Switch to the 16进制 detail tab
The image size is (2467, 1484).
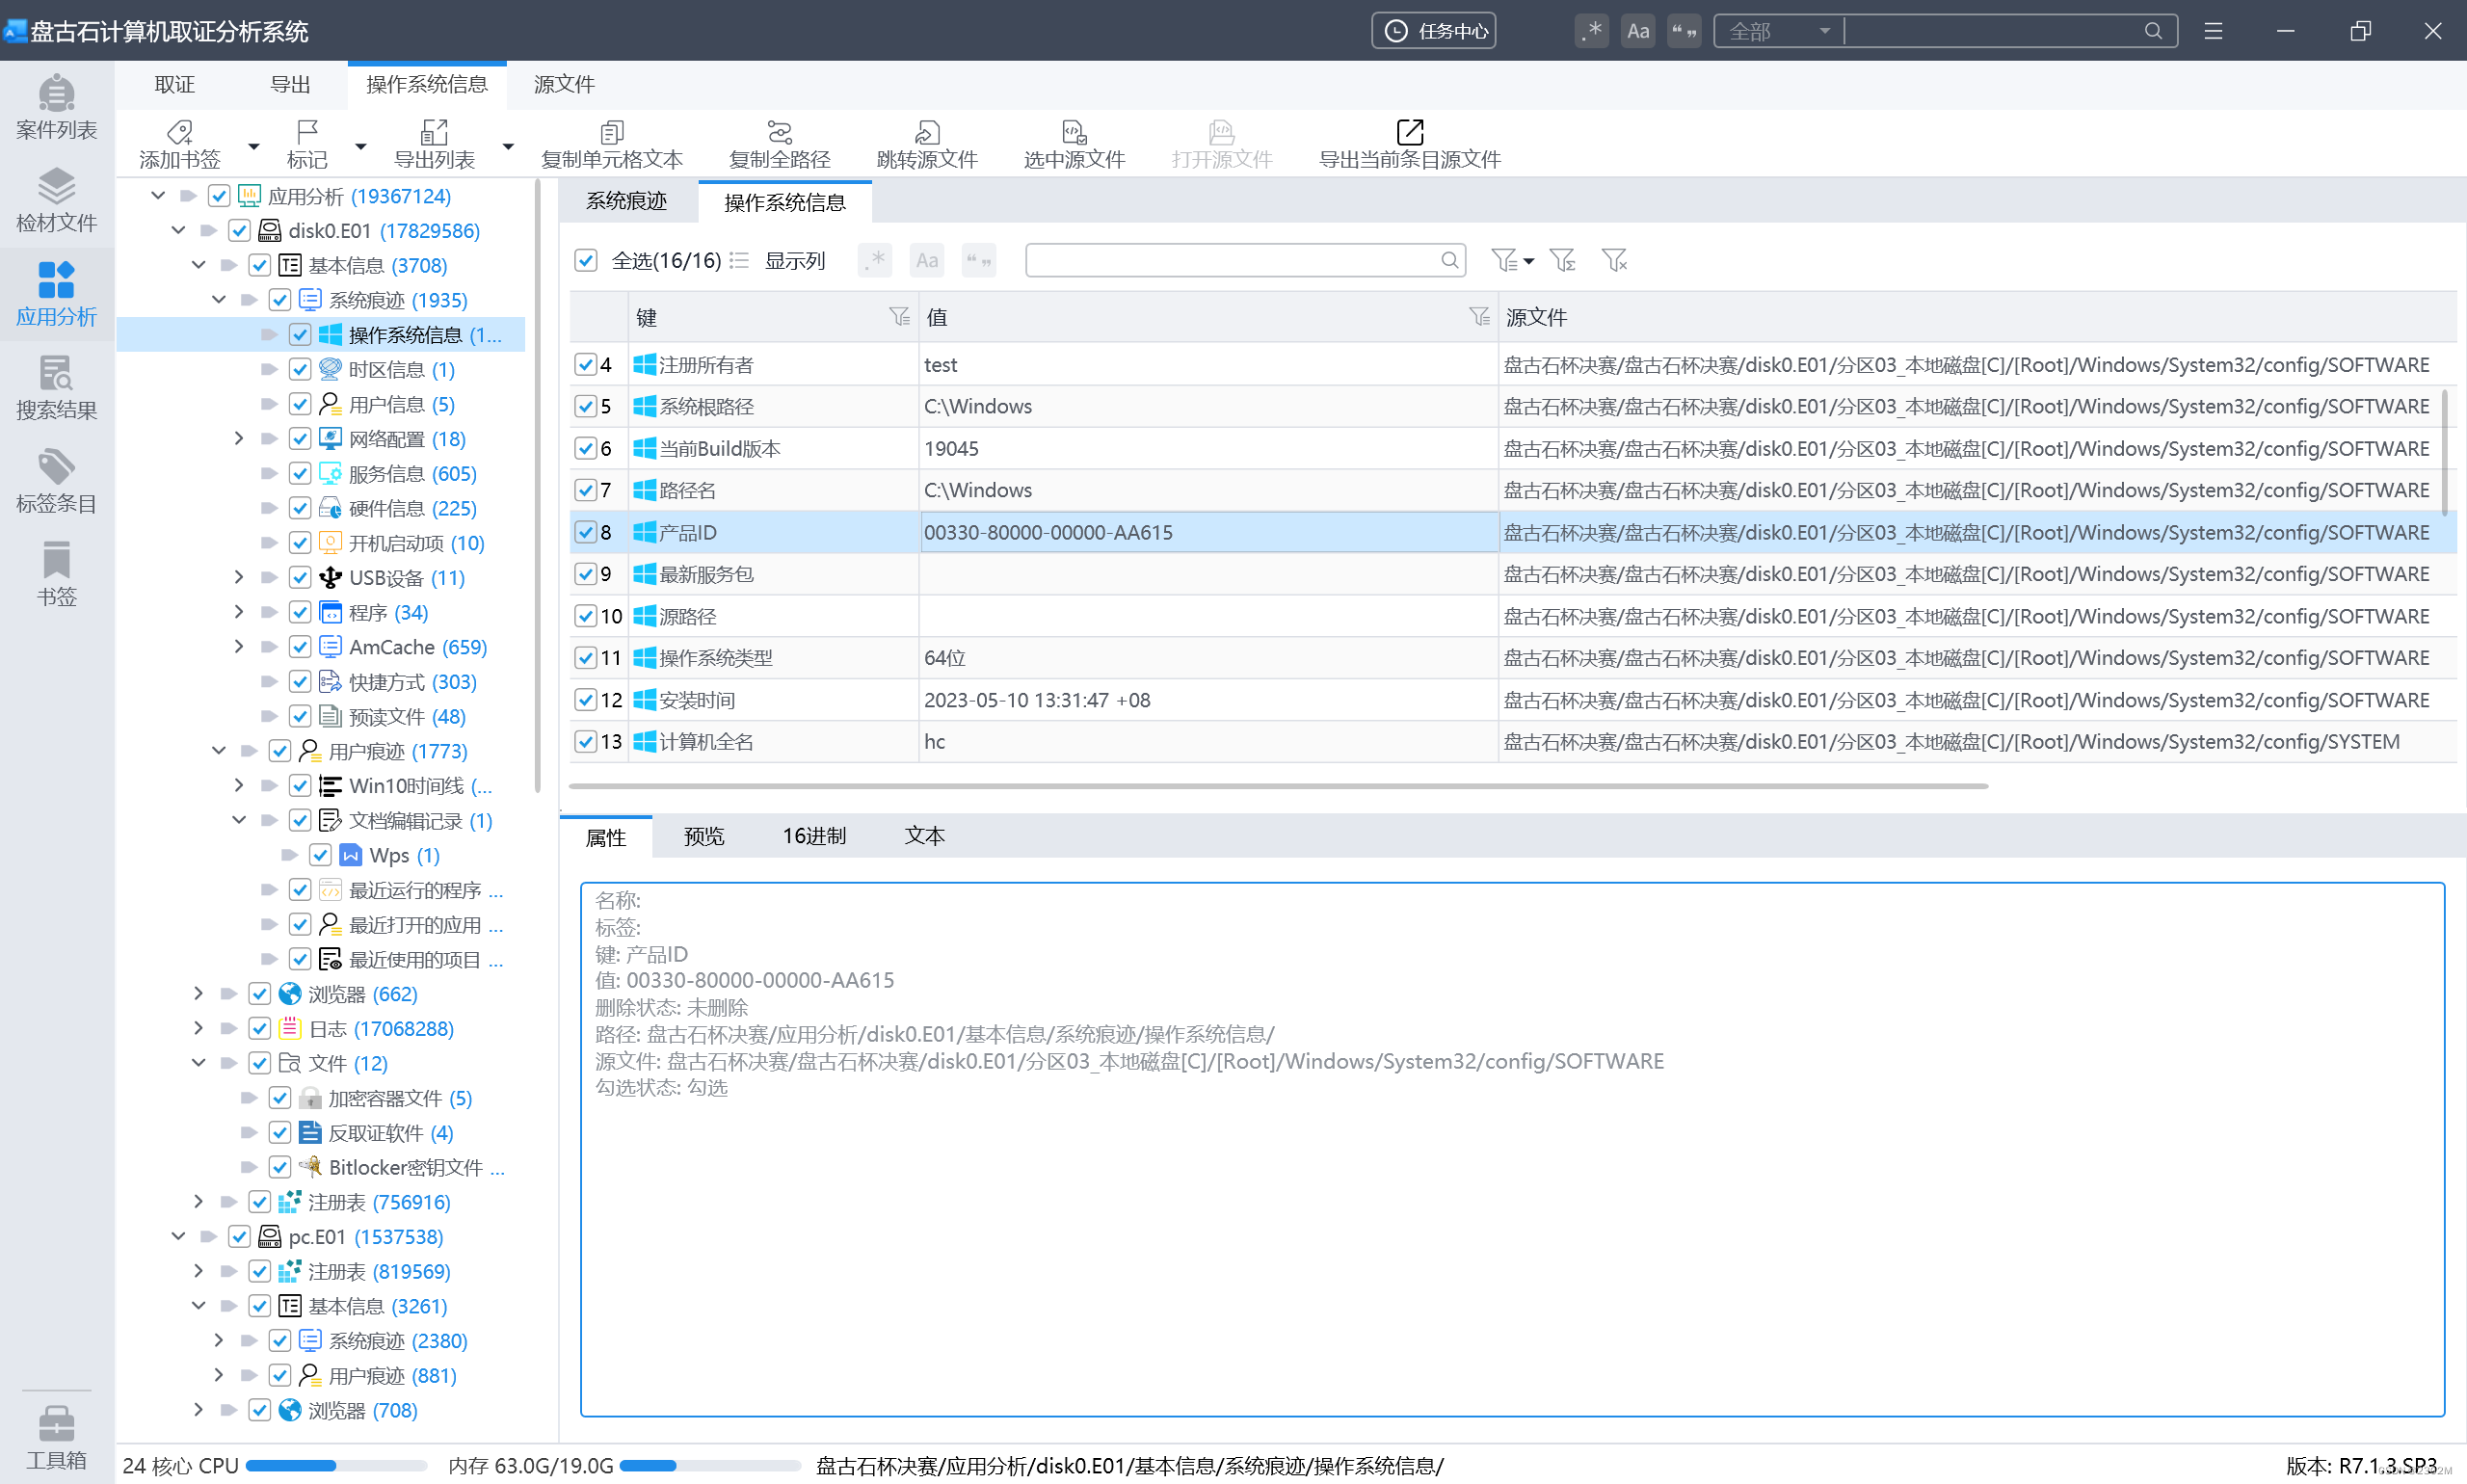(814, 836)
